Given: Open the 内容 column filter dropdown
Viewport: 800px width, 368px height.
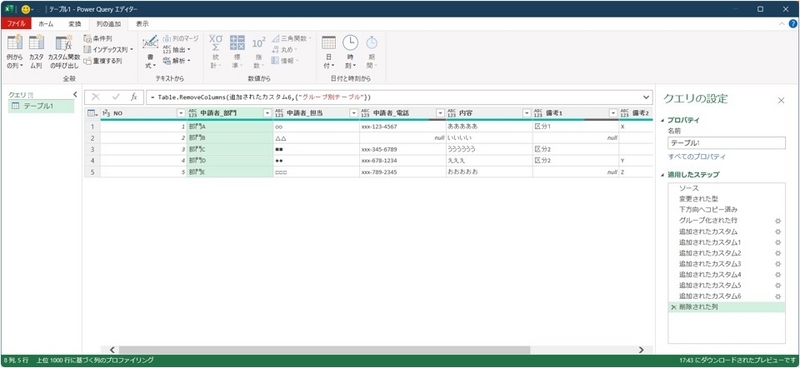Looking at the screenshot, I should 527,113.
